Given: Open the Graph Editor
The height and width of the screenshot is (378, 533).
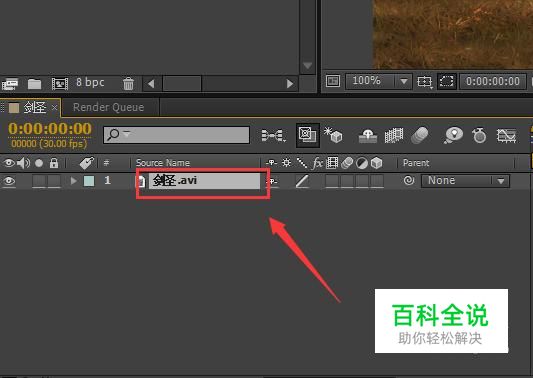Looking at the screenshot, I should [x=506, y=136].
